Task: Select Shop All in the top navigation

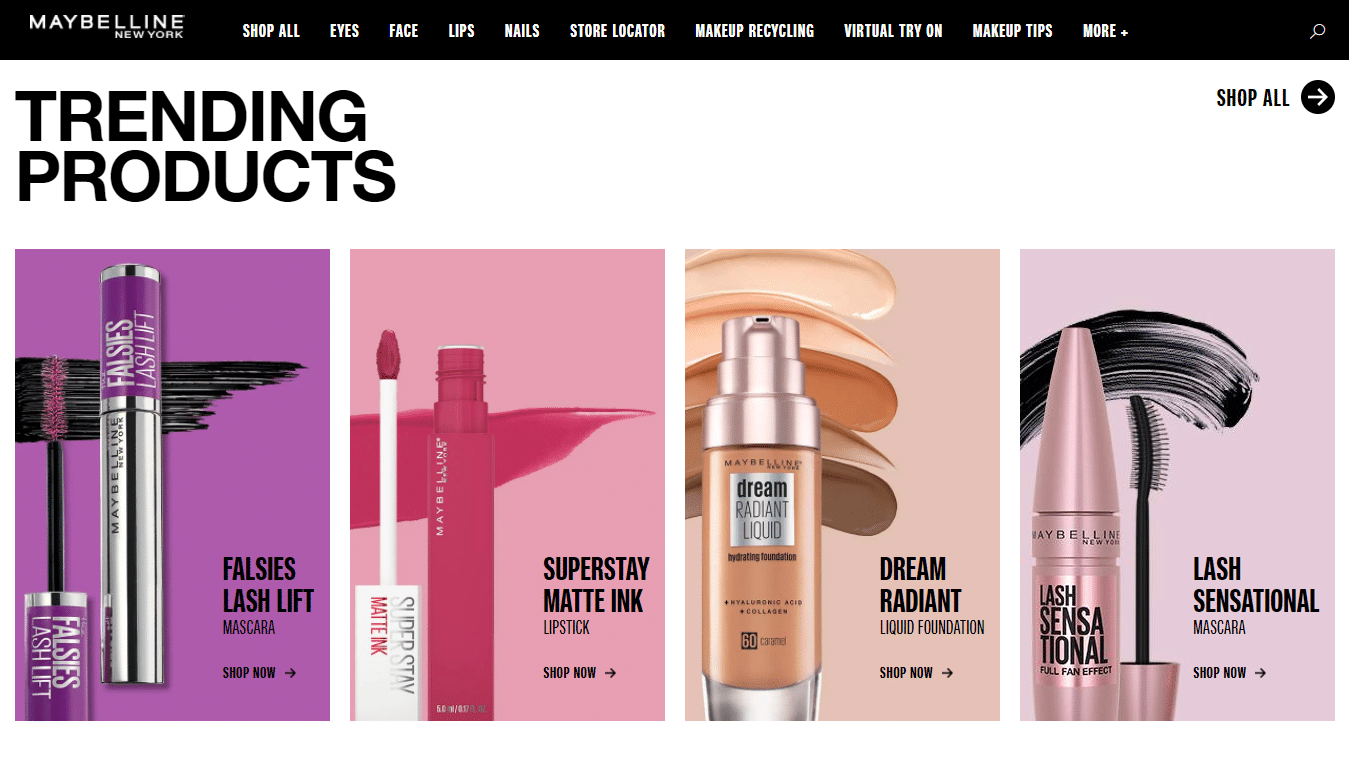Action: (x=271, y=31)
